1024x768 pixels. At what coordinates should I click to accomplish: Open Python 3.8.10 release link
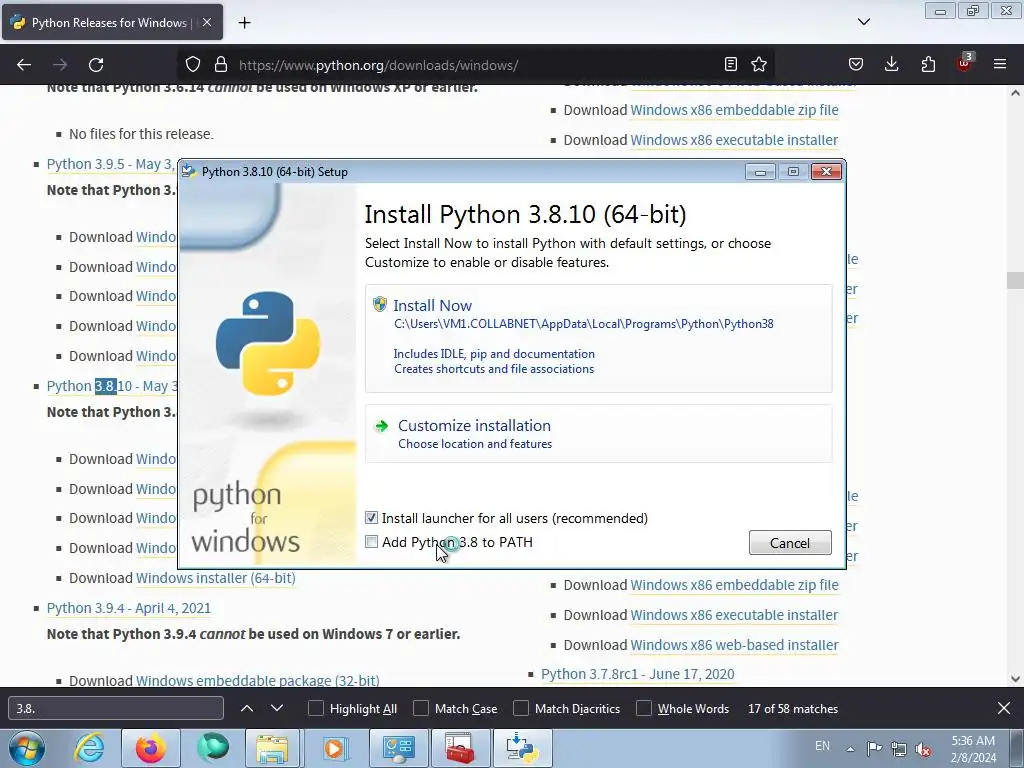point(112,386)
